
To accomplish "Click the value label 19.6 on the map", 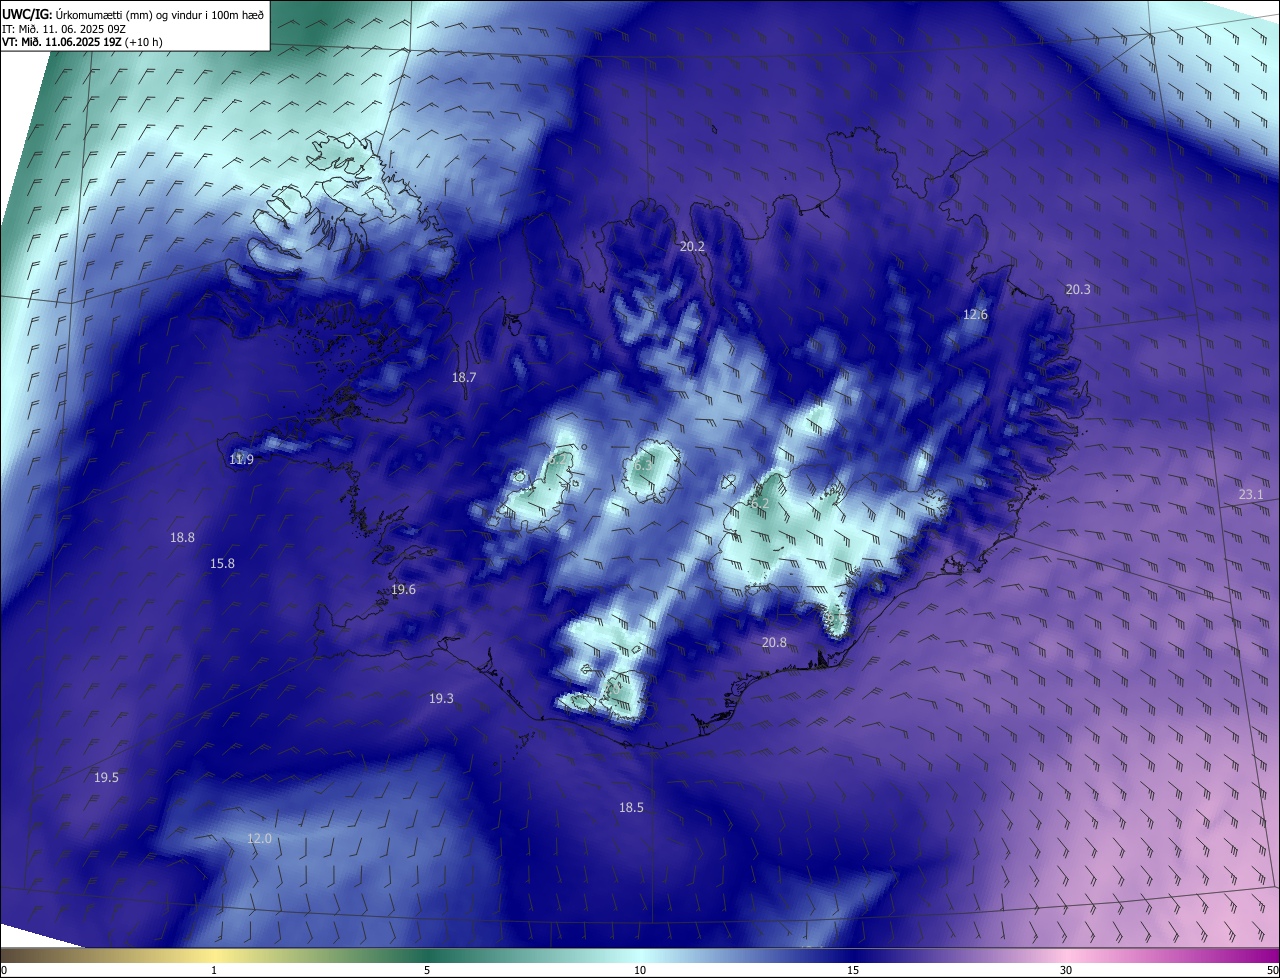I will coord(403,589).
